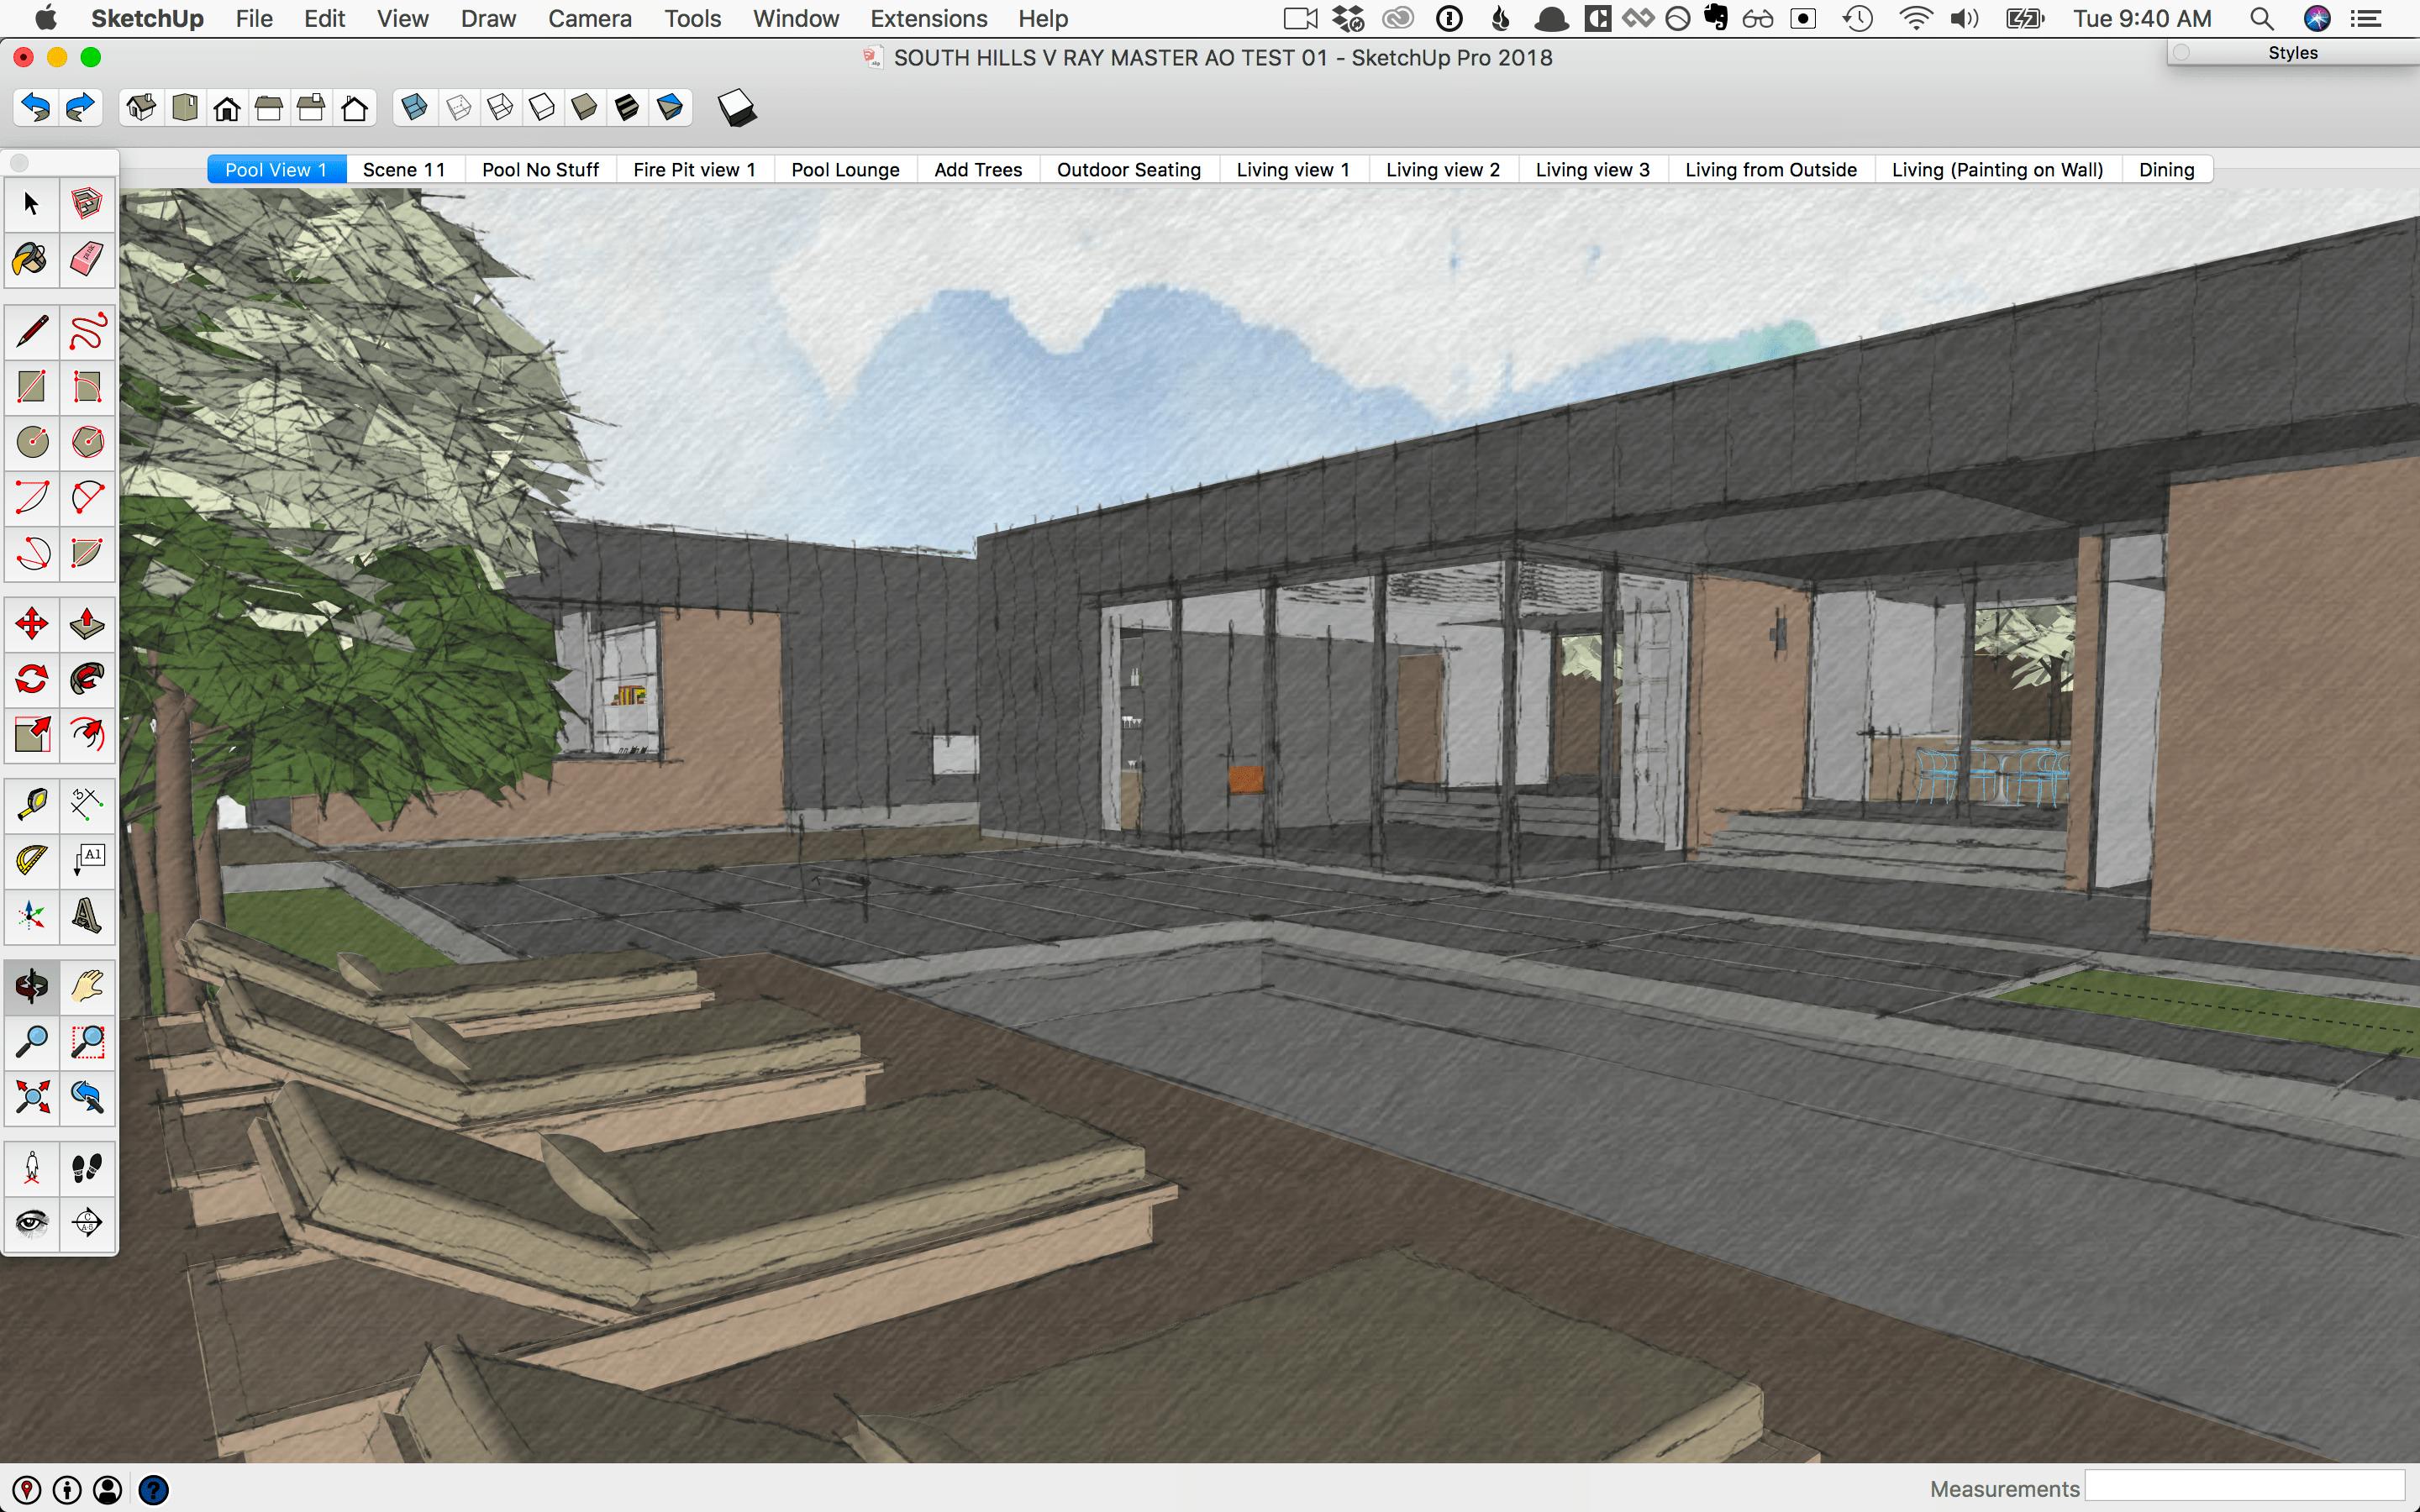Viewport: 2420px width, 1512px height.
Task: Open macOS Spotlight search
Action: click(2261, 18)
